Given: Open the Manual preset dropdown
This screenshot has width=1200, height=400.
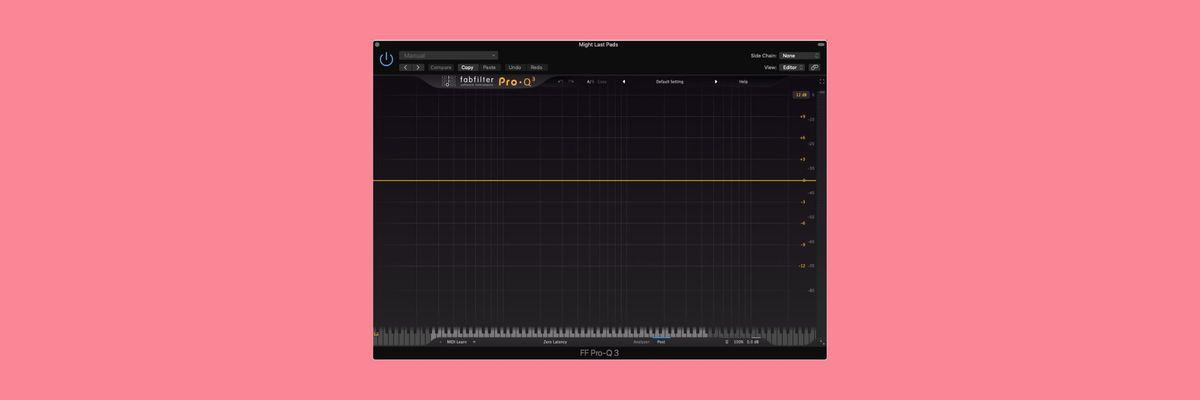Looking at the screenshot, I should [448, 55].
